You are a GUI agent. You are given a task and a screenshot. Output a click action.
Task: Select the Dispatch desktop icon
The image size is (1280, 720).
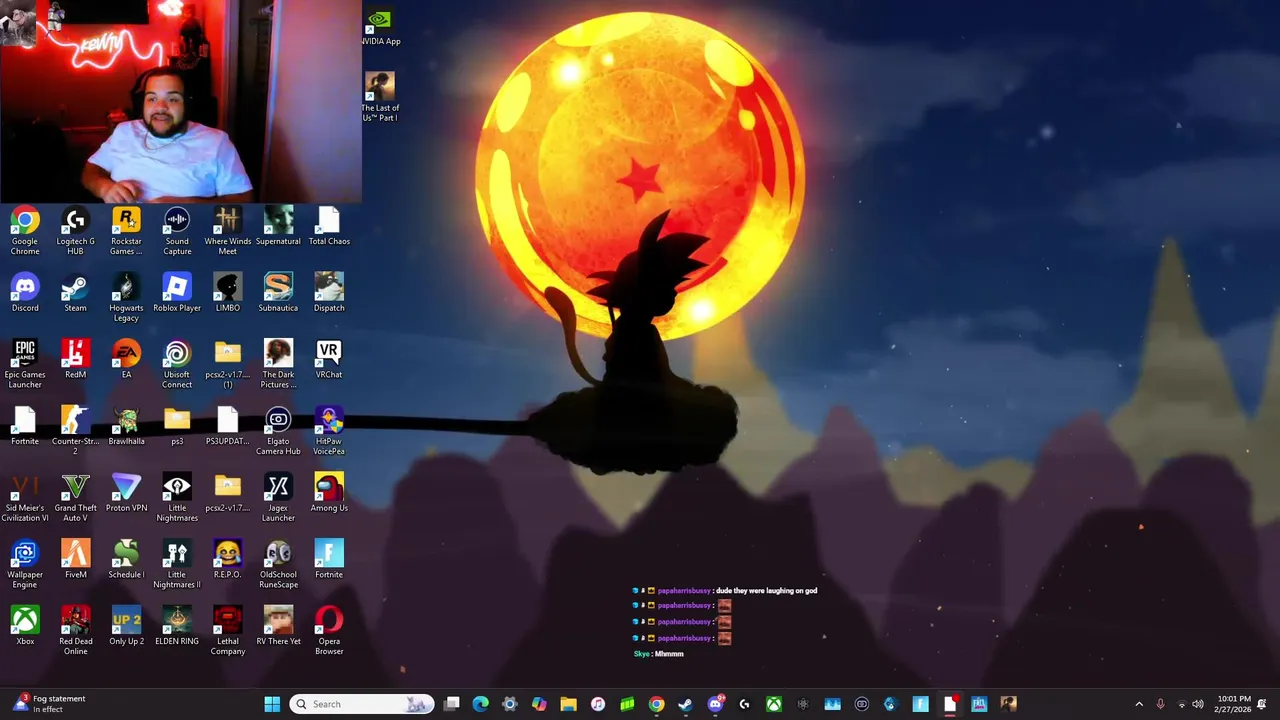coord(329,293)
